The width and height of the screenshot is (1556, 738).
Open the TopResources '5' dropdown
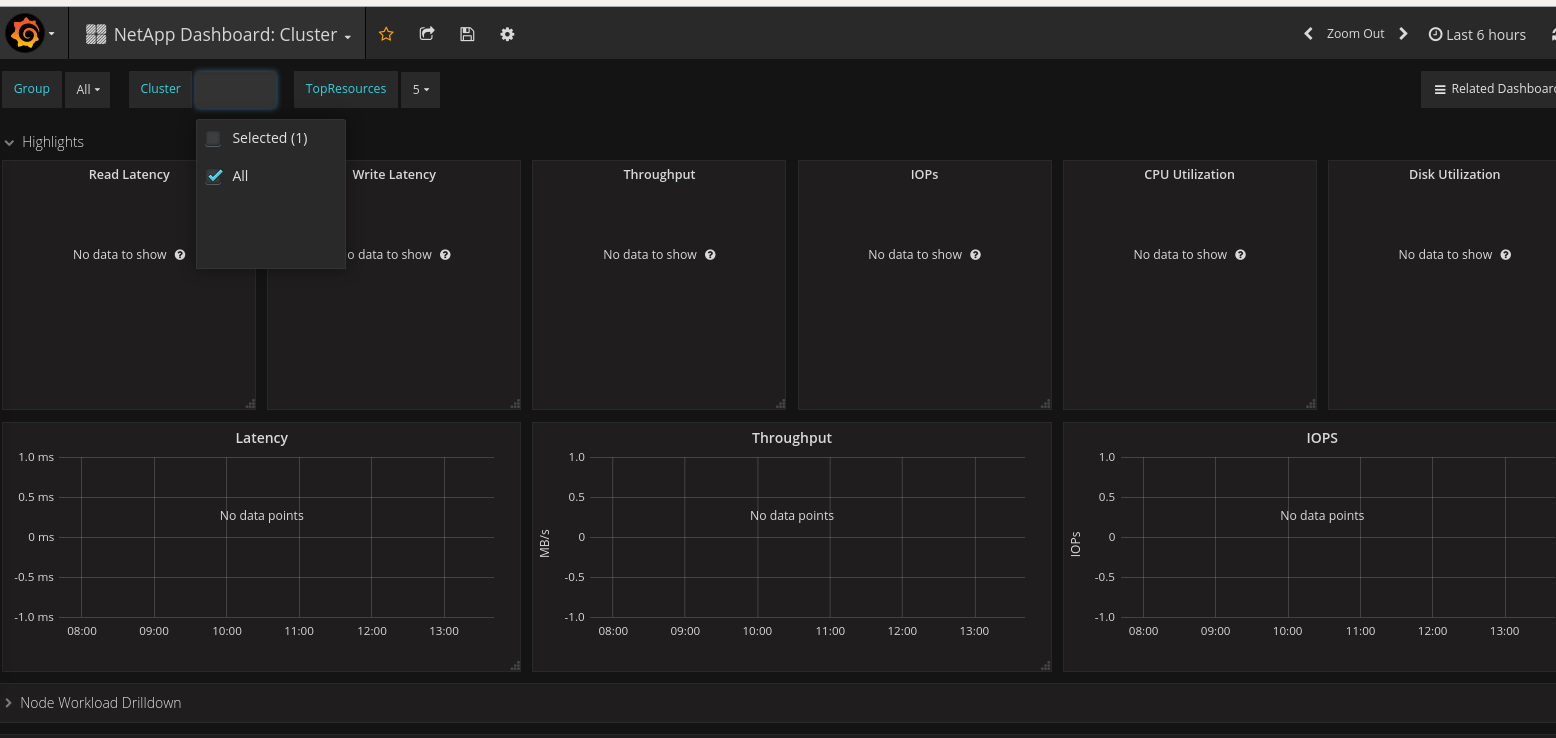point(420,89)
